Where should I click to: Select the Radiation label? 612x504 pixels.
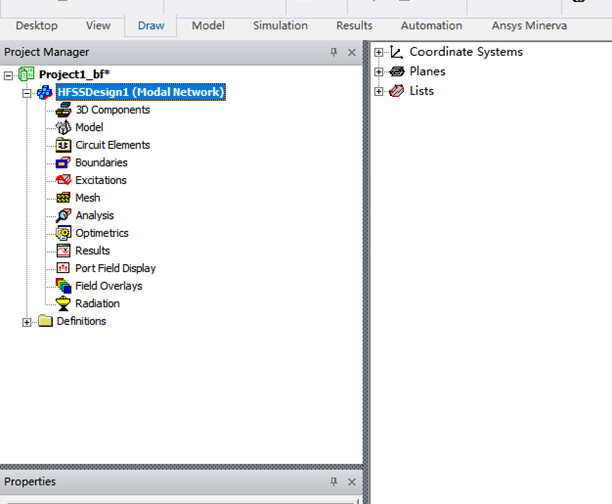pyautogui.click(x=98, y=304)
